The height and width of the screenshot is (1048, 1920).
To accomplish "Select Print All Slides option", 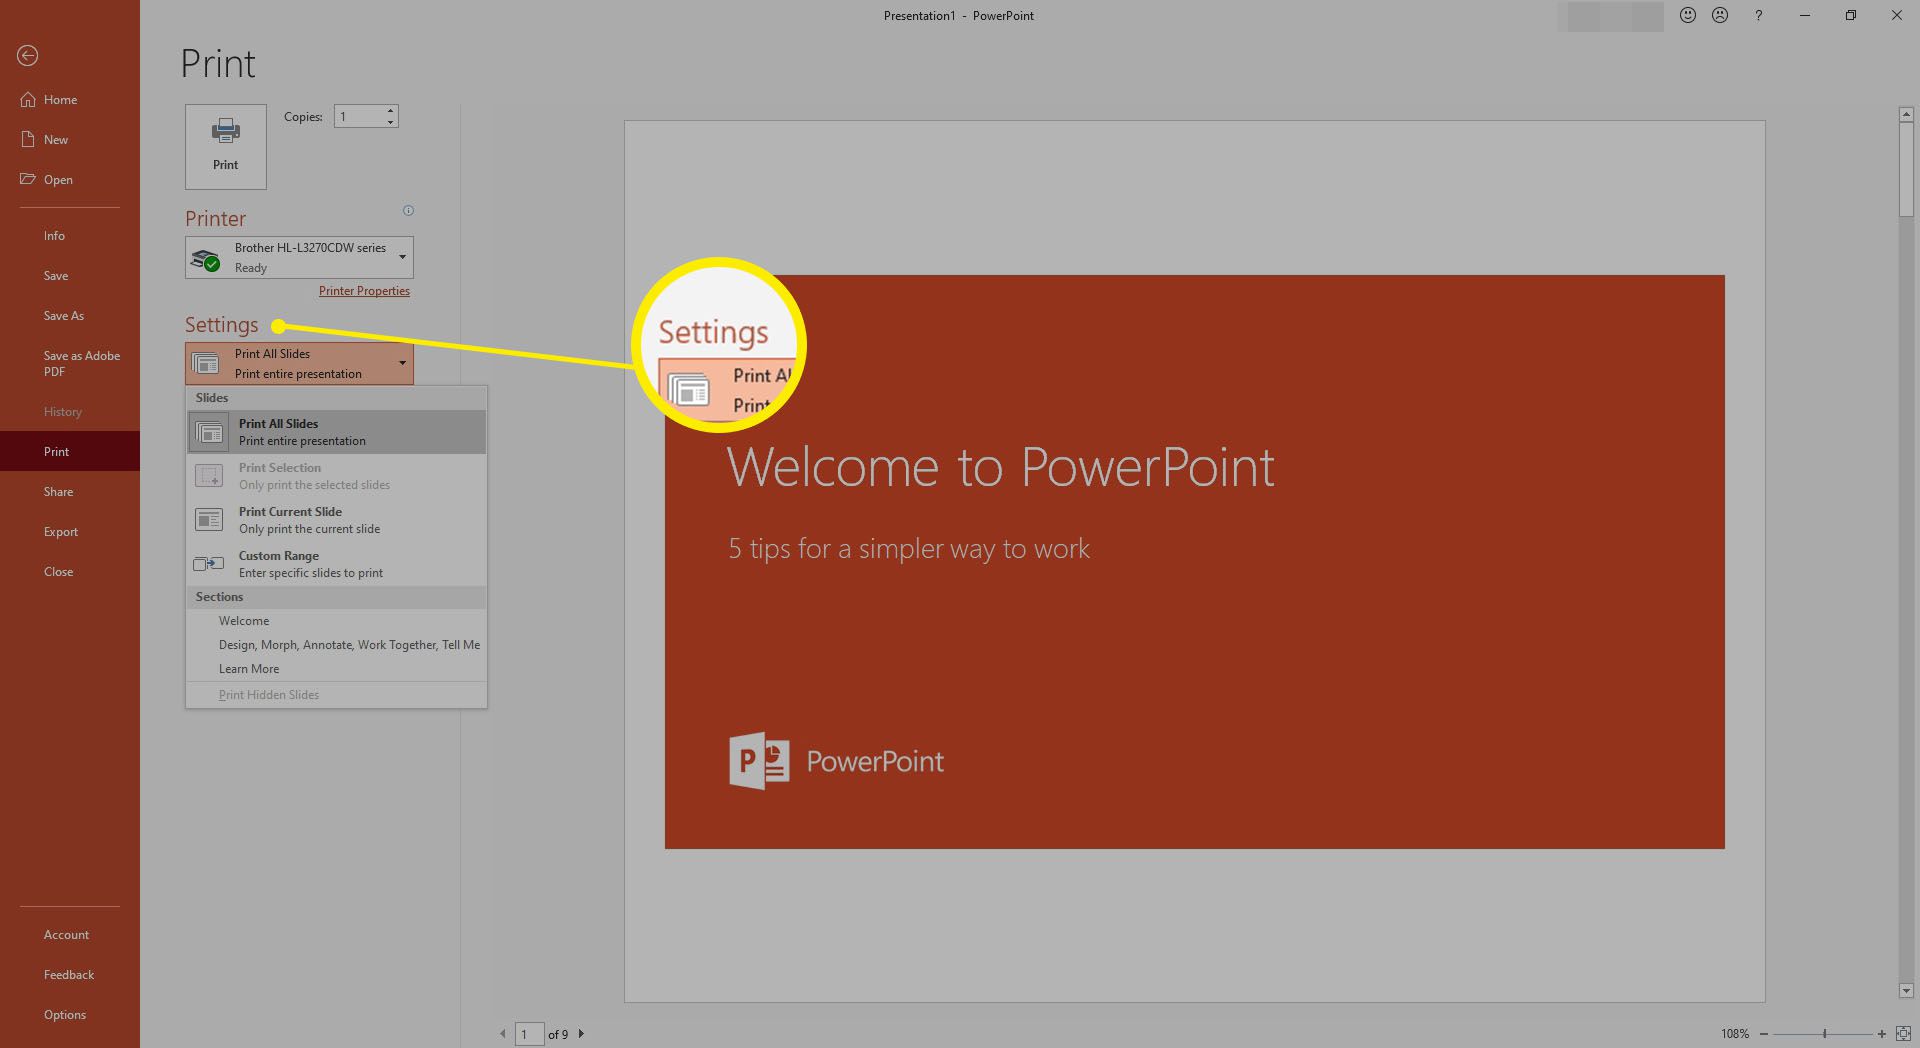I will tap(336, 432).
